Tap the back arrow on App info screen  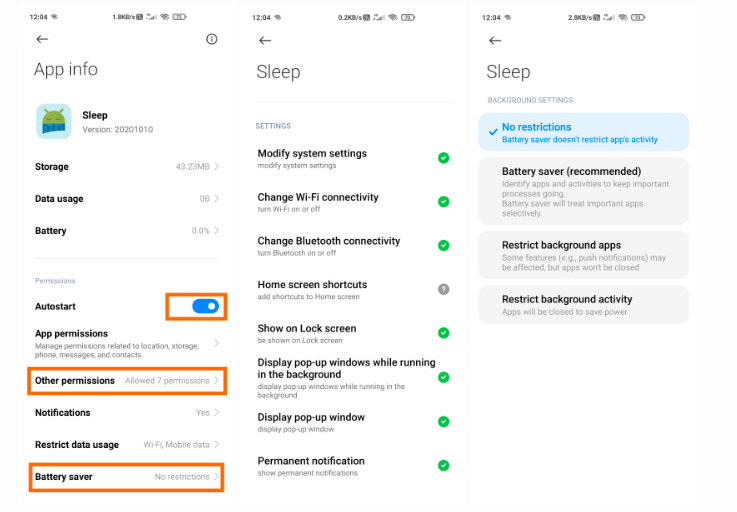pos(42,39)
